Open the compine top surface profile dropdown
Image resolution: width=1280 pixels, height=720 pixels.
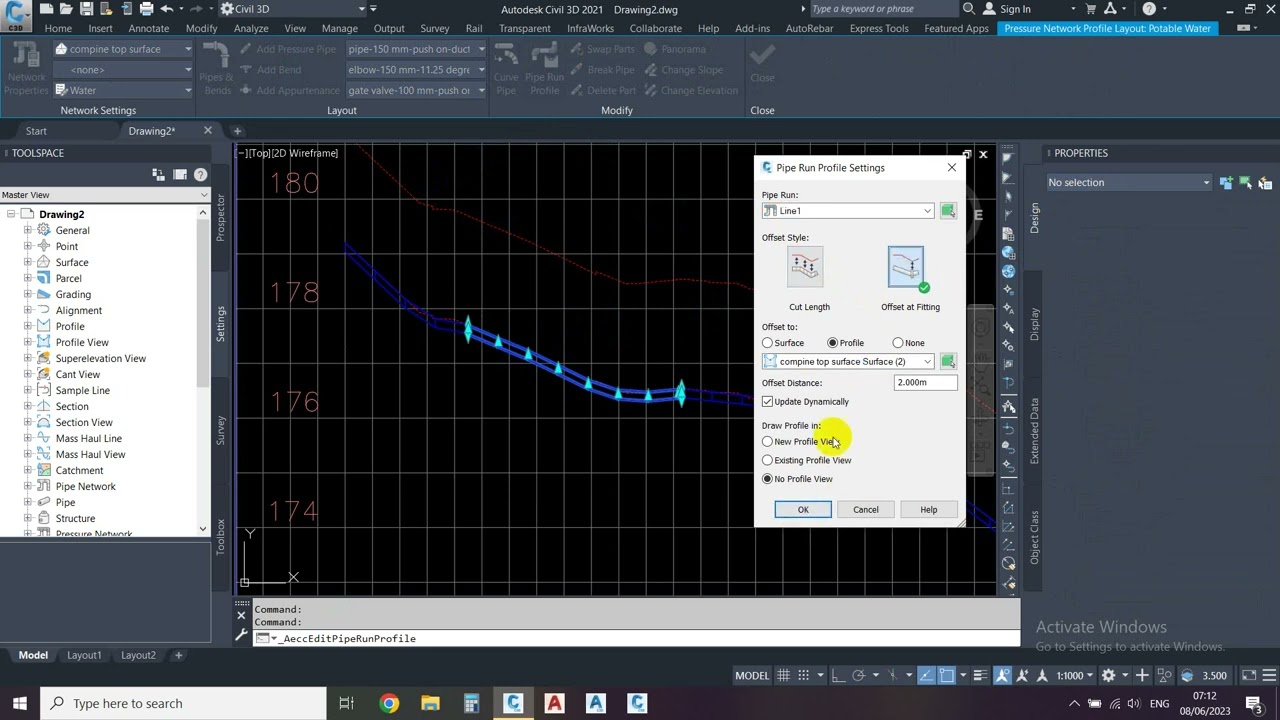848,362
